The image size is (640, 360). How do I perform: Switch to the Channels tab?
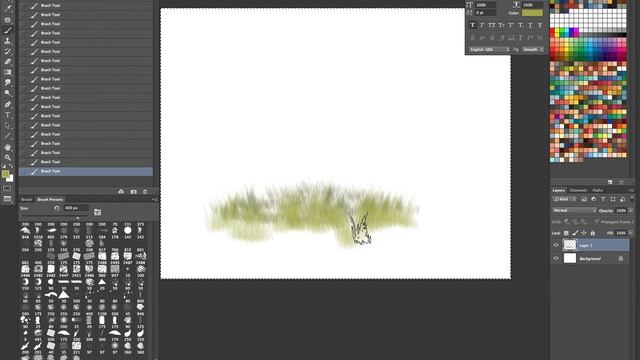pos(578,191)
